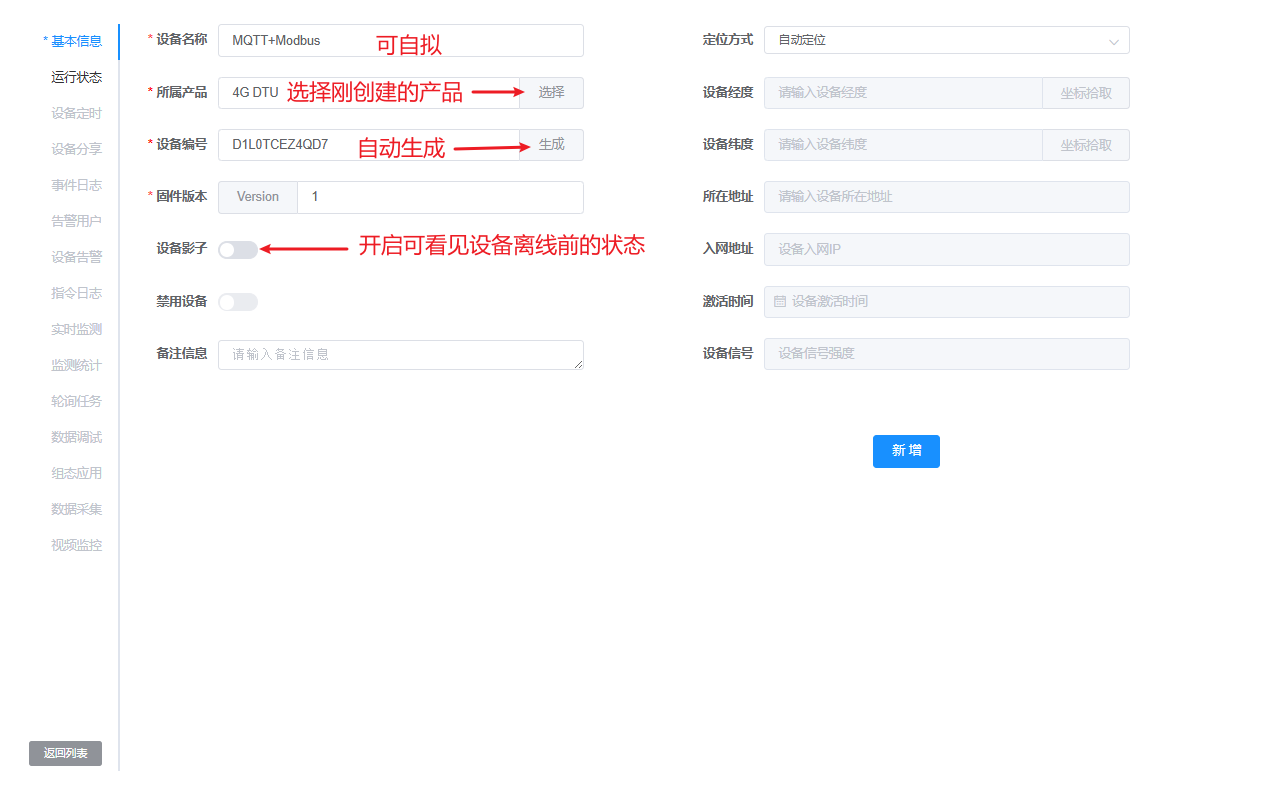Viewport: 1266px width, 804px height.
Task: Click the 设备名称 input field
Action: 400,41
